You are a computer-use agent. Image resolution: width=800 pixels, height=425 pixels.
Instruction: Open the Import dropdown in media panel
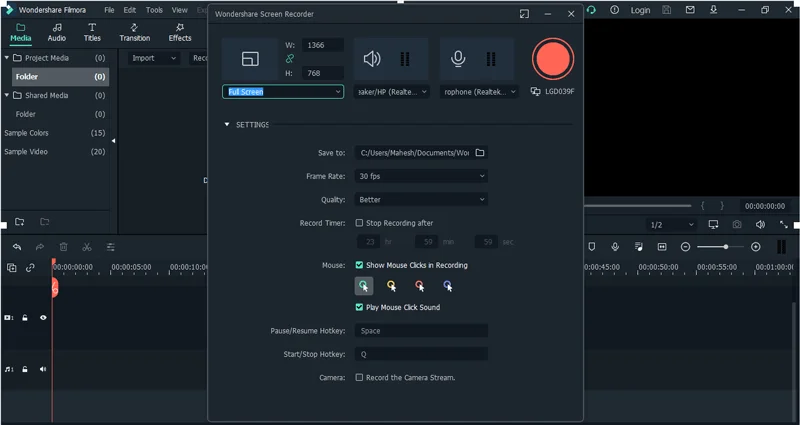pyautogui.click(x=153, y=58)
